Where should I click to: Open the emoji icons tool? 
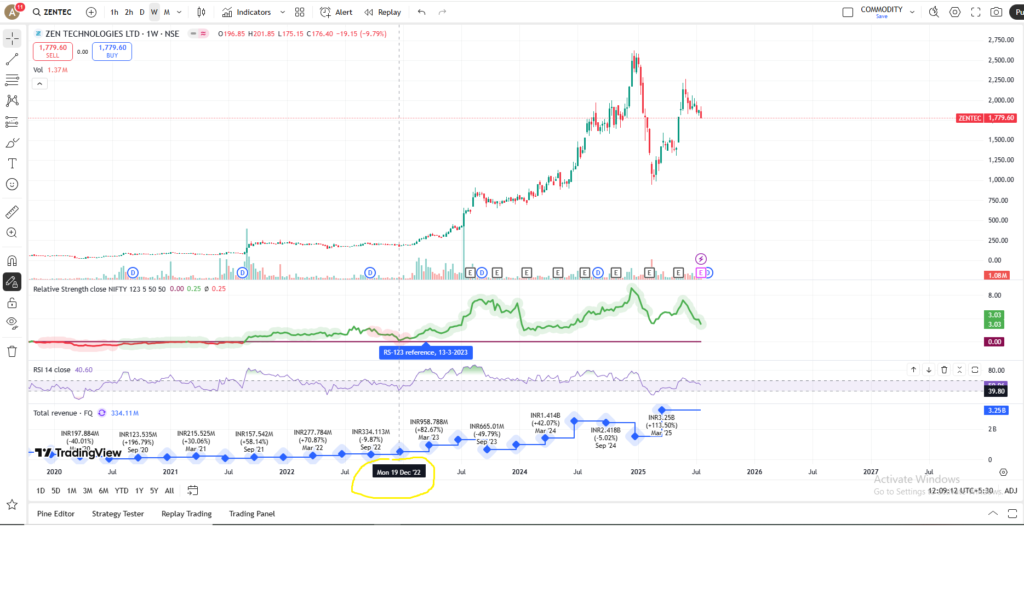12,184
